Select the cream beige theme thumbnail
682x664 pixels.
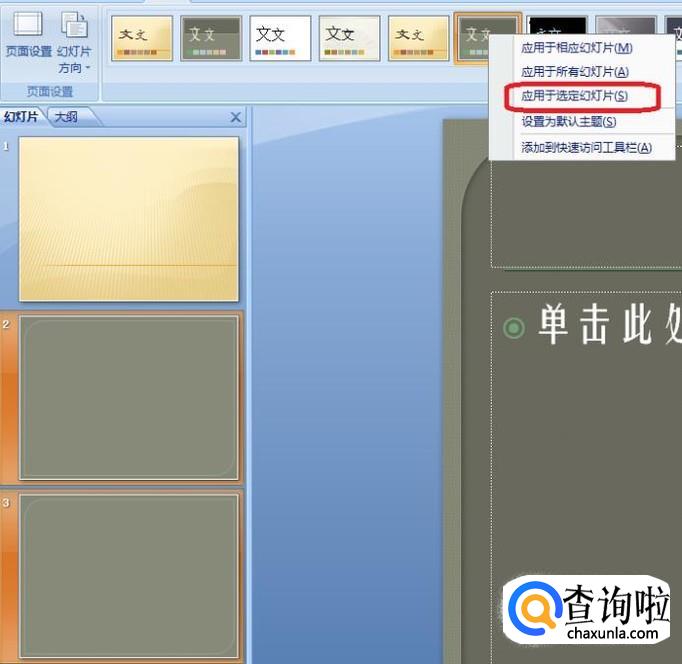349,38
